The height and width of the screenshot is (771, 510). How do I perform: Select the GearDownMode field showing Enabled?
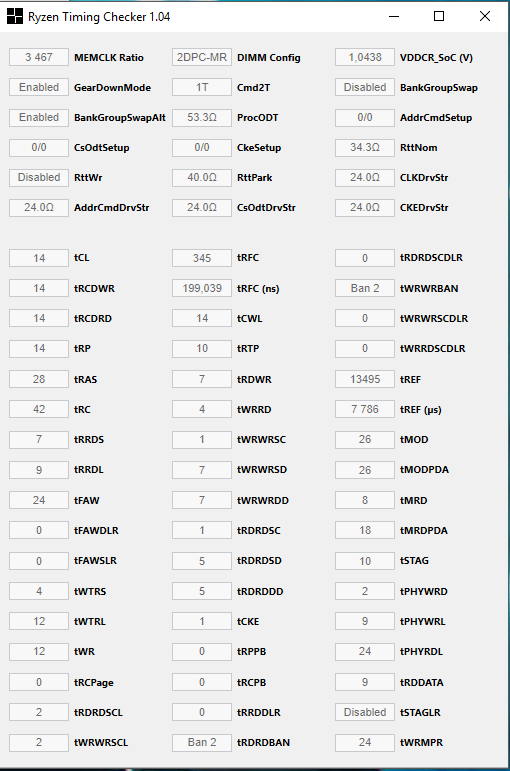point(39,88)
